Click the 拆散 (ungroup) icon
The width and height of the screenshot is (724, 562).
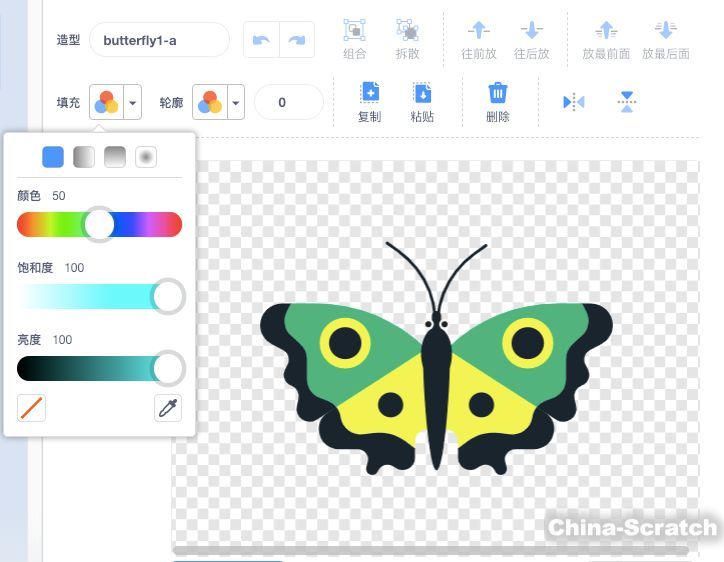[x=406, y=30]
